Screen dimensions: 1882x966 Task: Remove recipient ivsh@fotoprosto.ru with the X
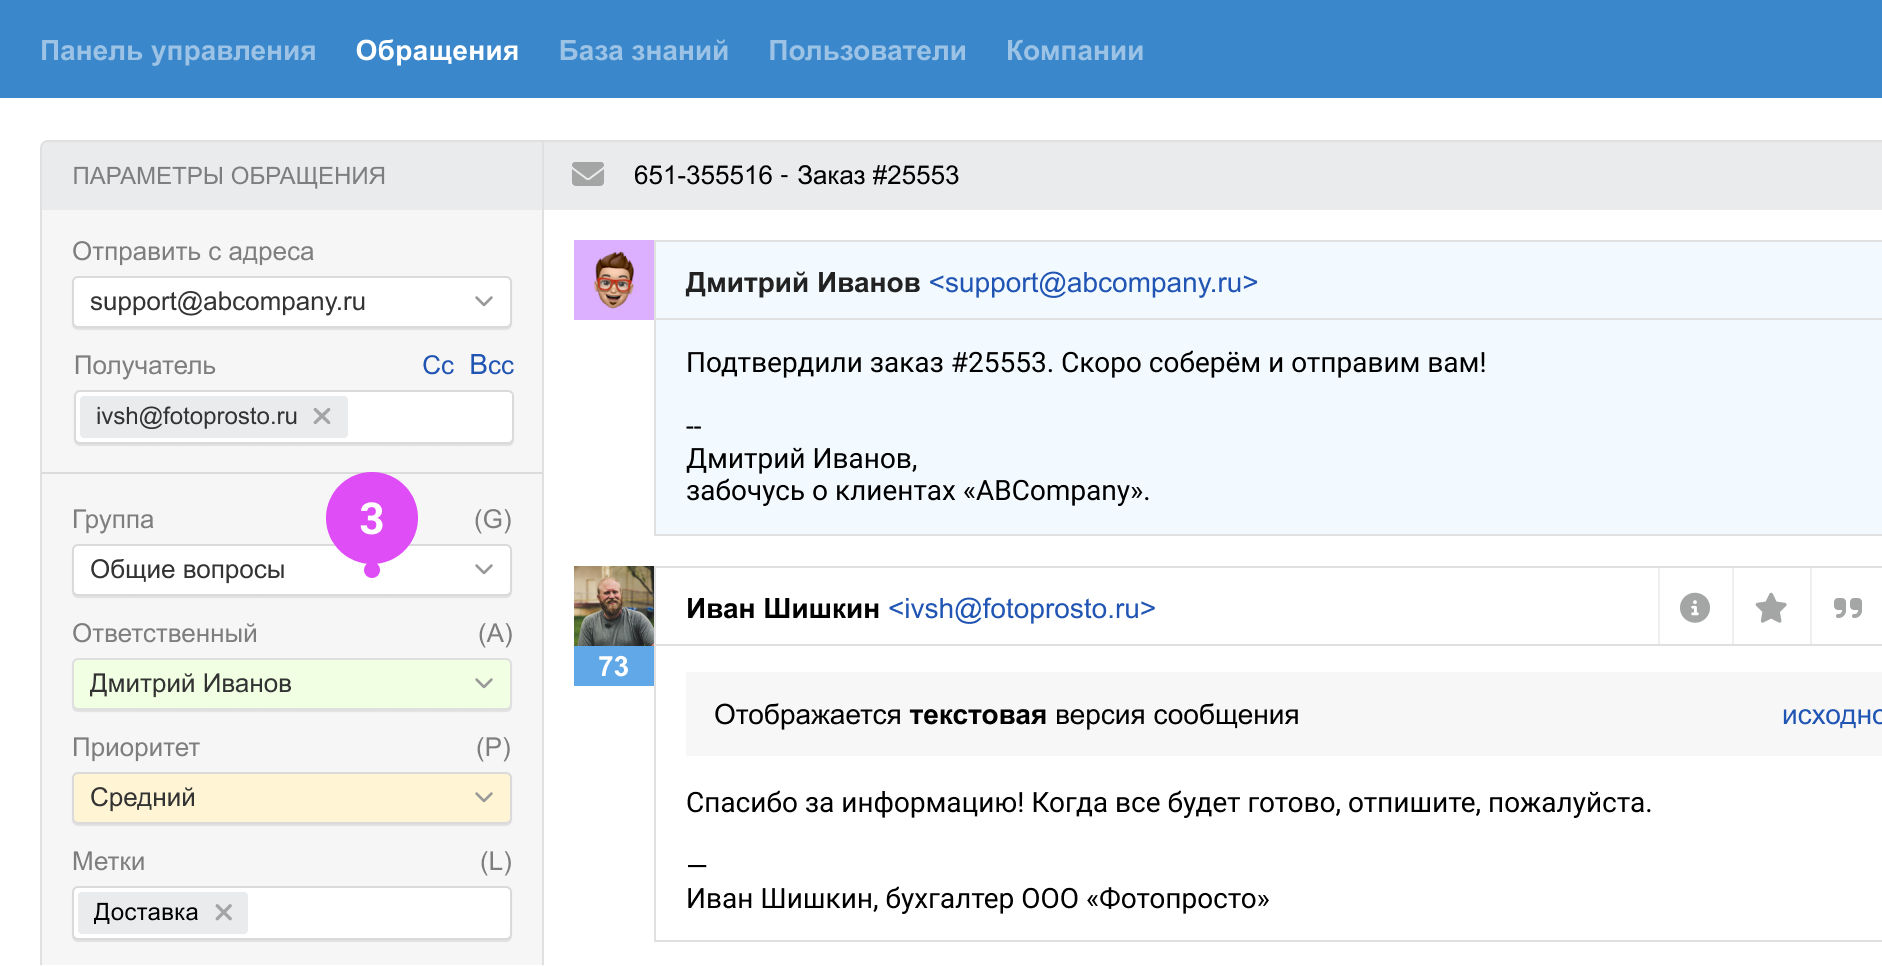pos(322,416)
